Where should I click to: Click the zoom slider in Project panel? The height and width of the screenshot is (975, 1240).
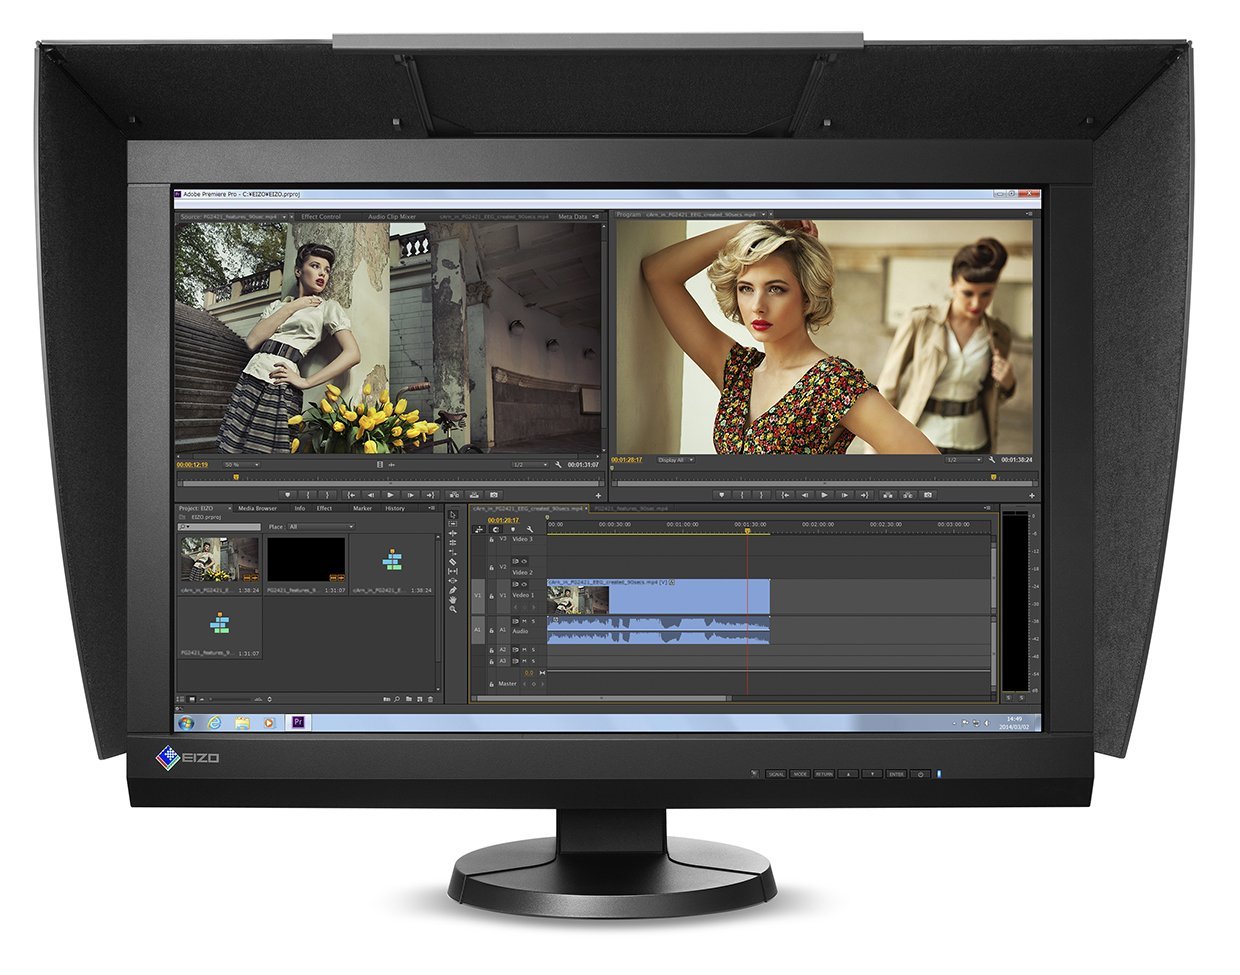click(x=230, y=699)
